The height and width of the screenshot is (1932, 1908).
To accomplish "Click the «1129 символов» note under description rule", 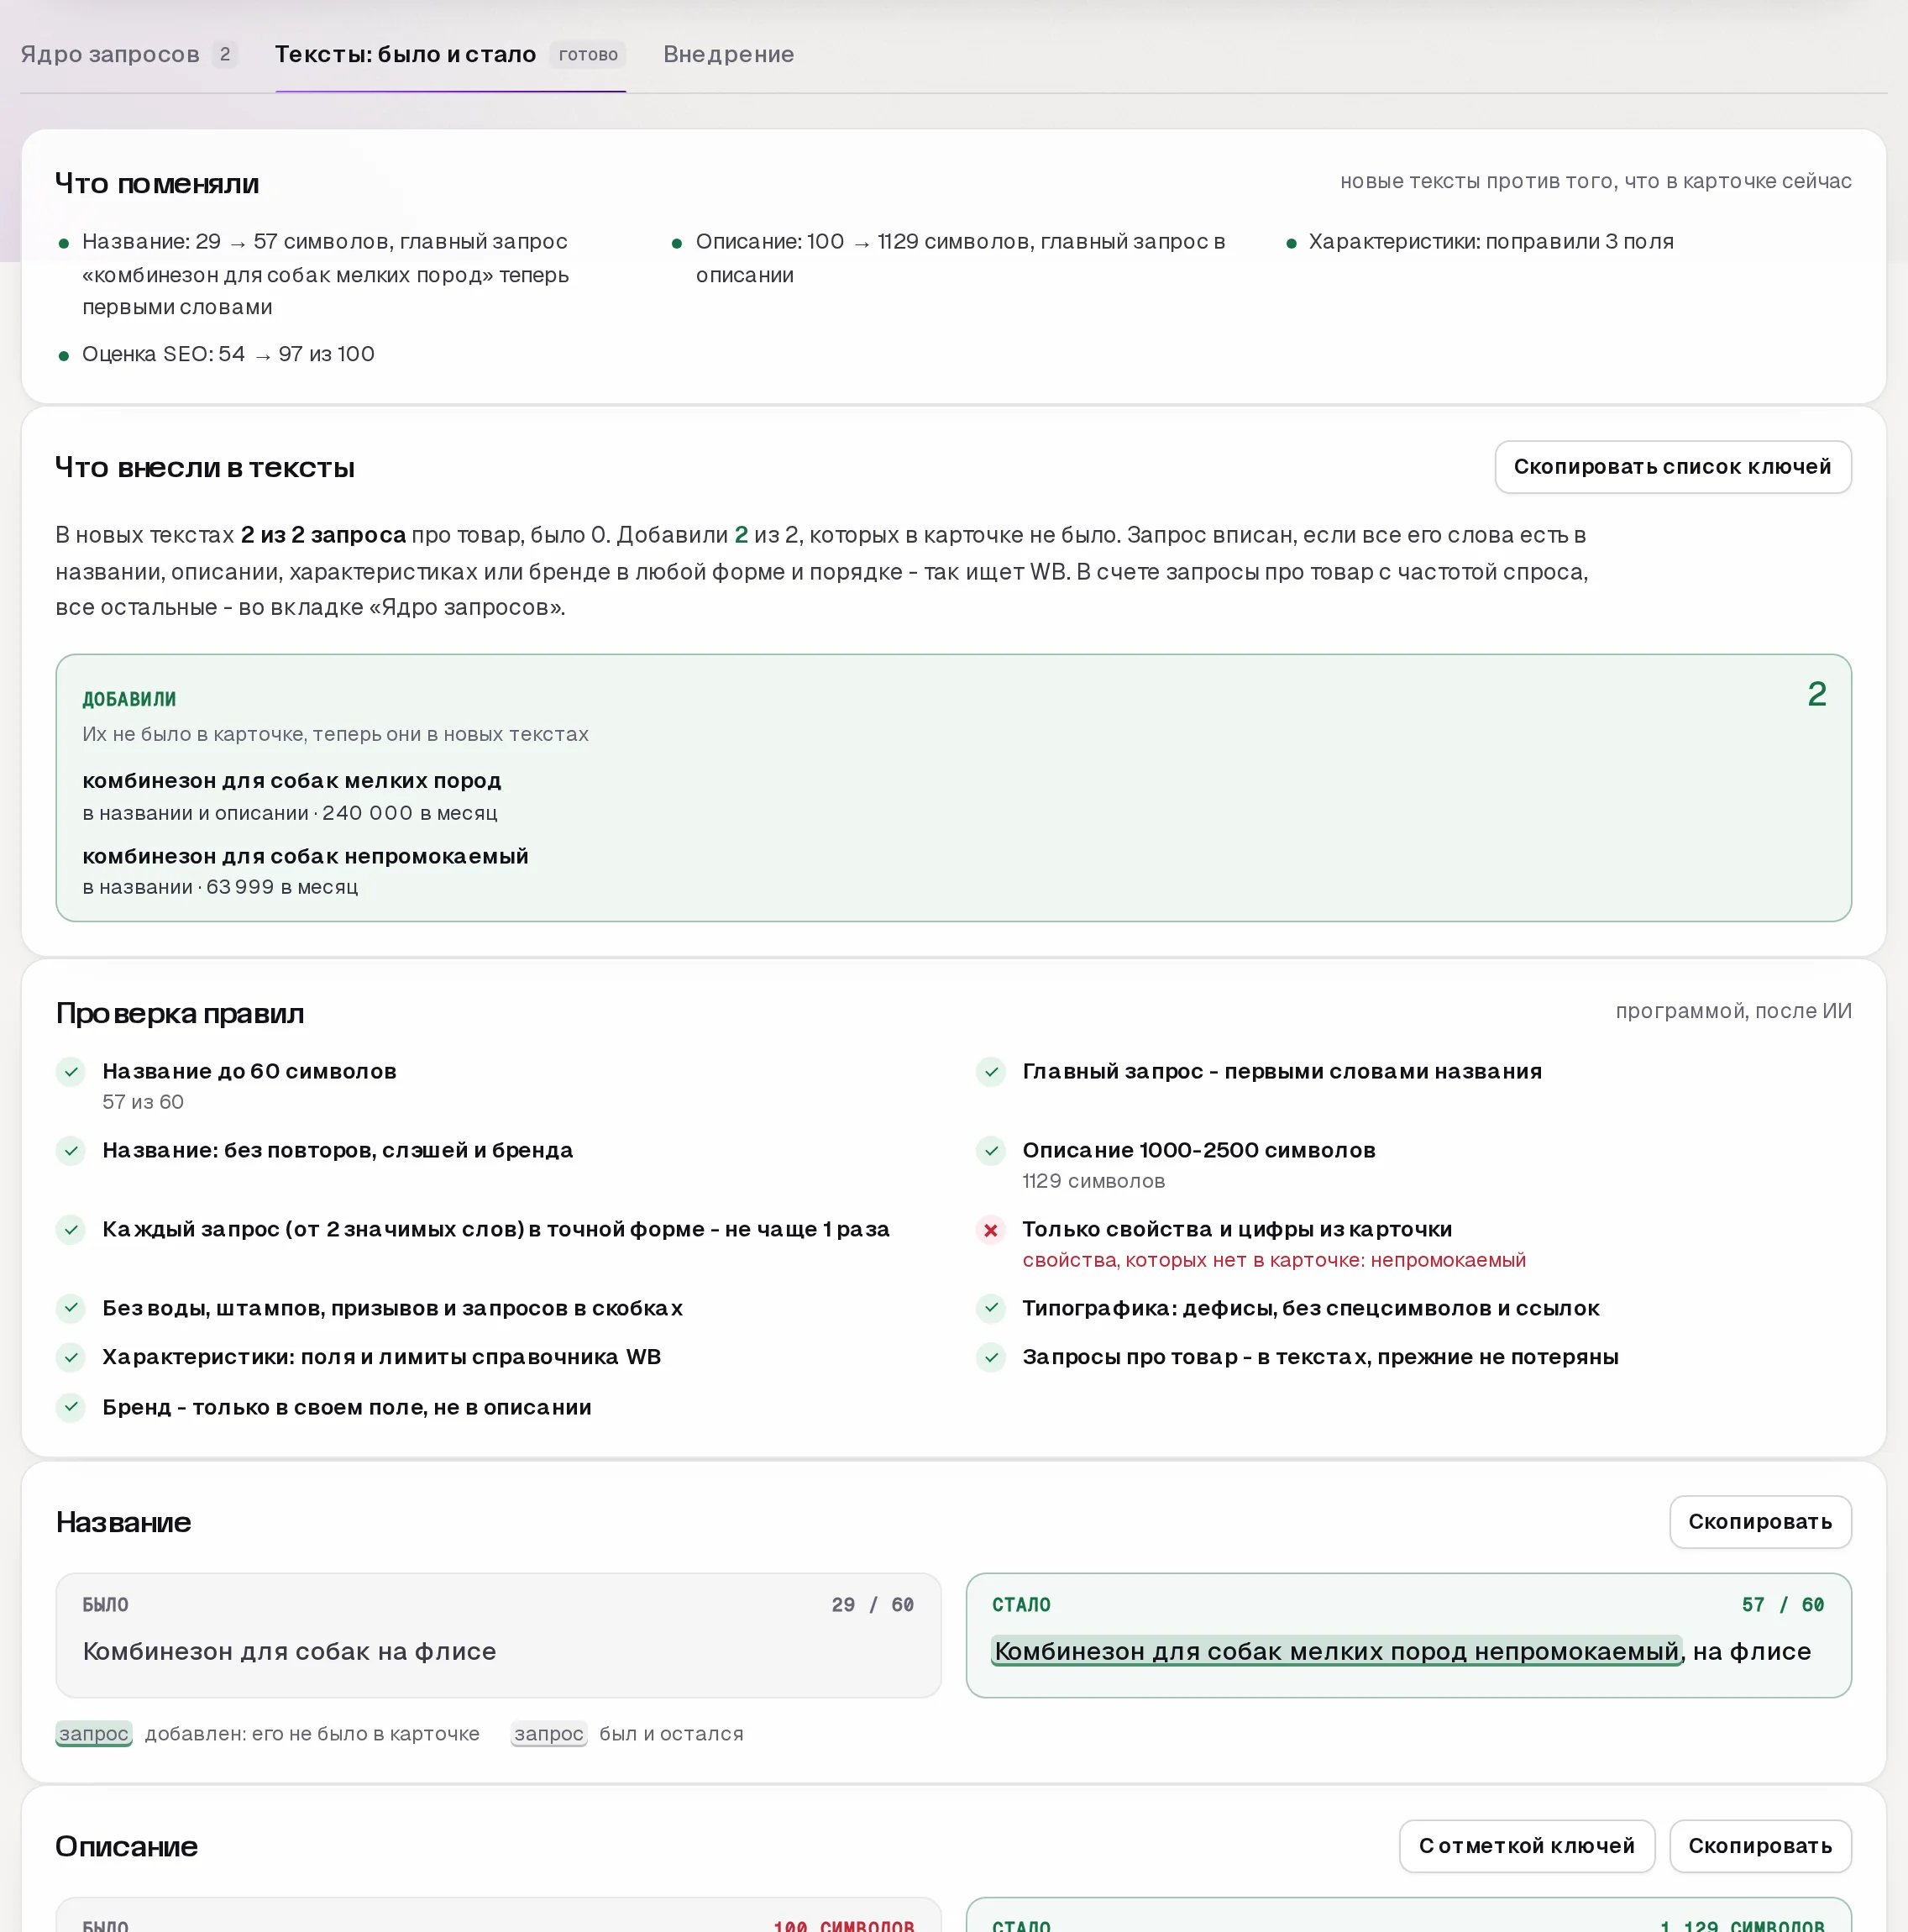I will (1094, 1182).
